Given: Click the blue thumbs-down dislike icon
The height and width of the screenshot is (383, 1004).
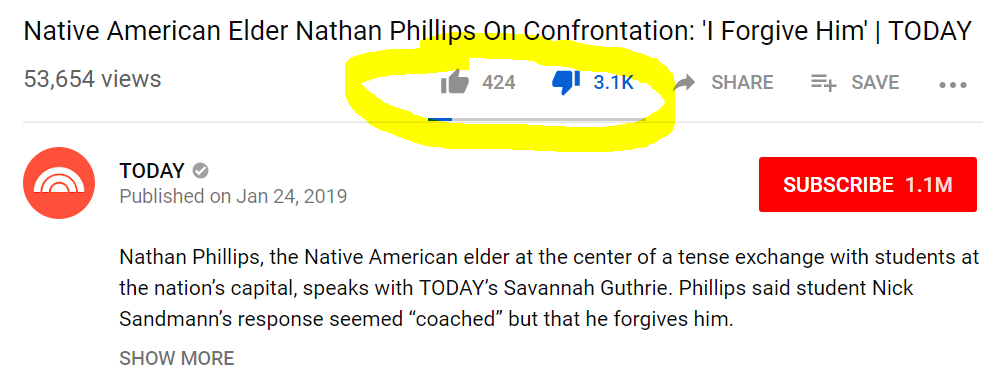Looking at the screenshot, I should click(566, 83).
